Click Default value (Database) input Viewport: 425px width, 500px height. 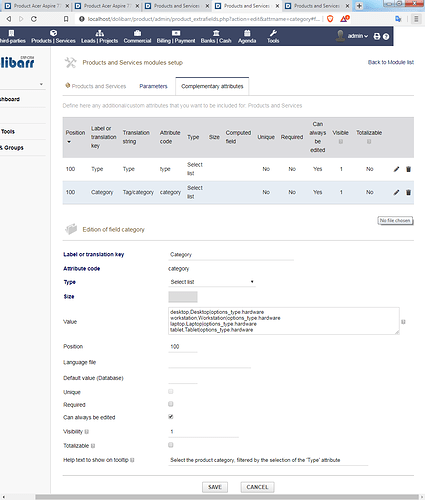[x=183, y=378]
